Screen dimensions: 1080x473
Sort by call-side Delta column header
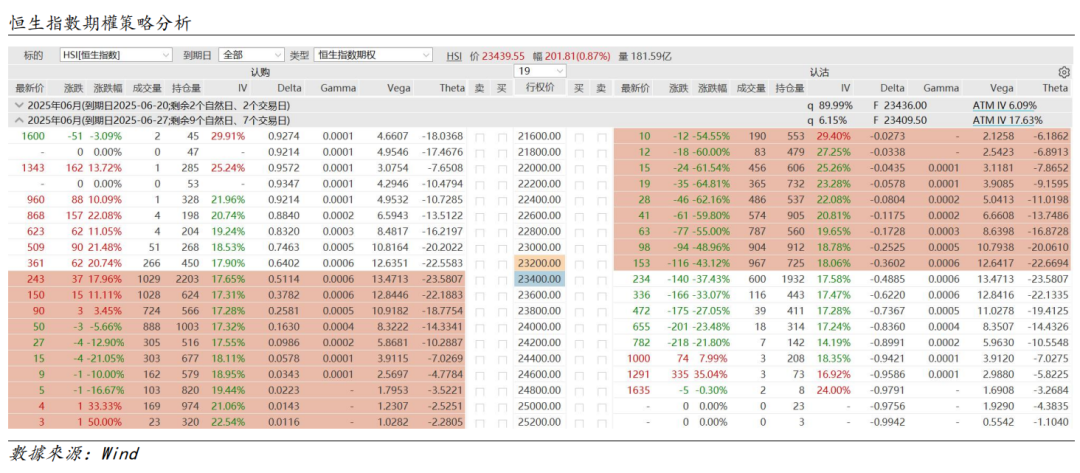[x=289, y=87]
